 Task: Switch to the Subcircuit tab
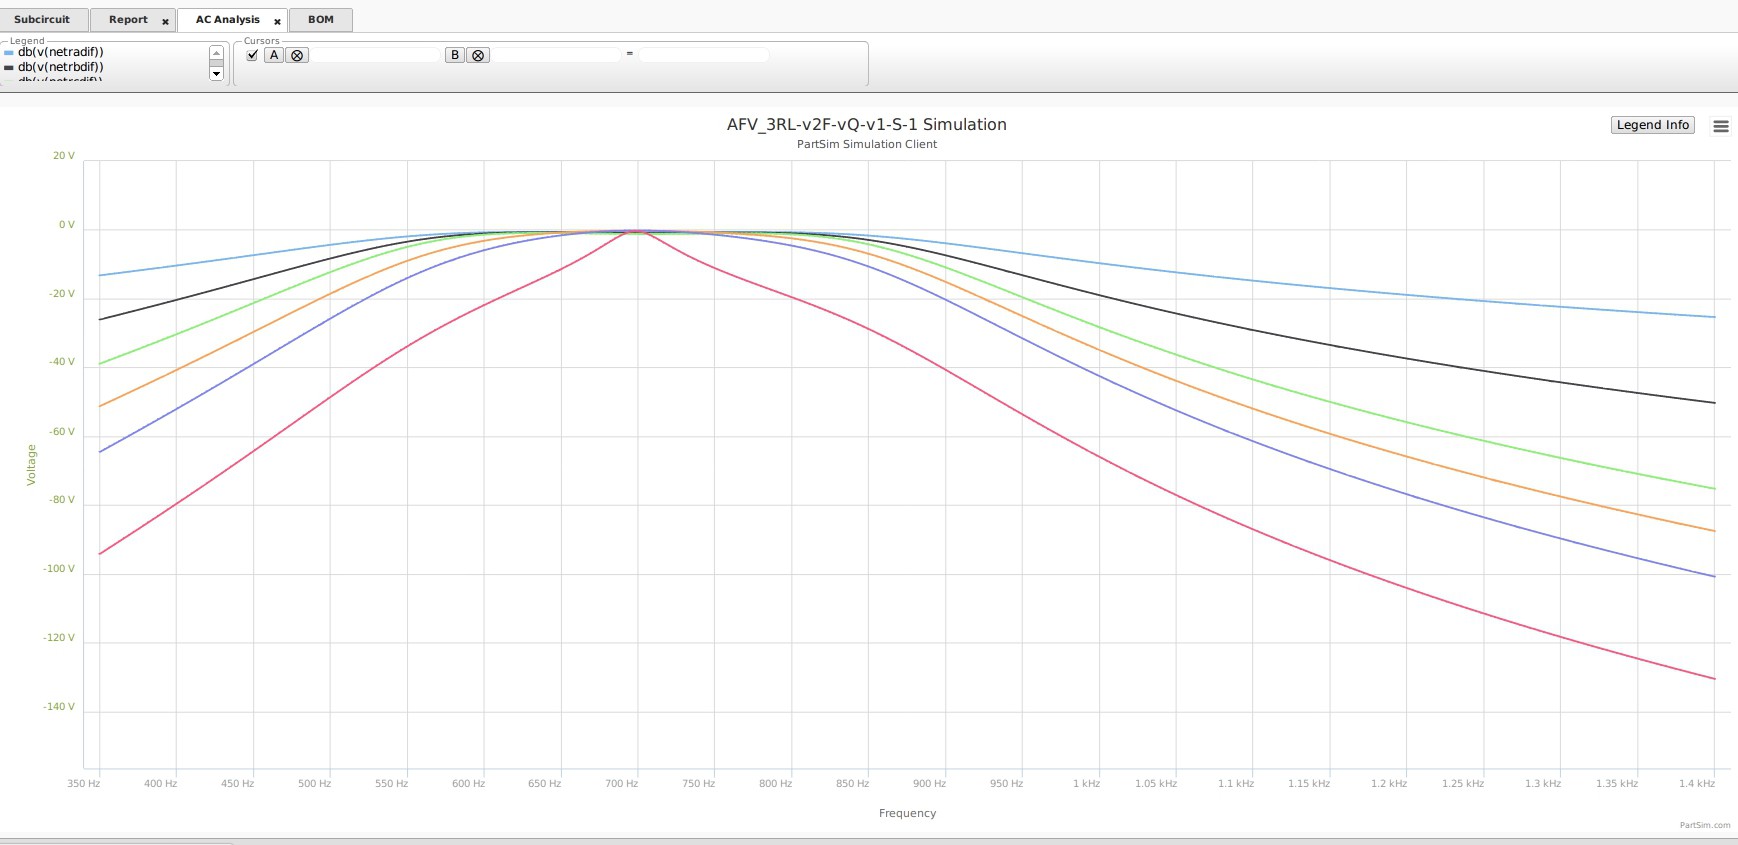click(x=42, y=20)
